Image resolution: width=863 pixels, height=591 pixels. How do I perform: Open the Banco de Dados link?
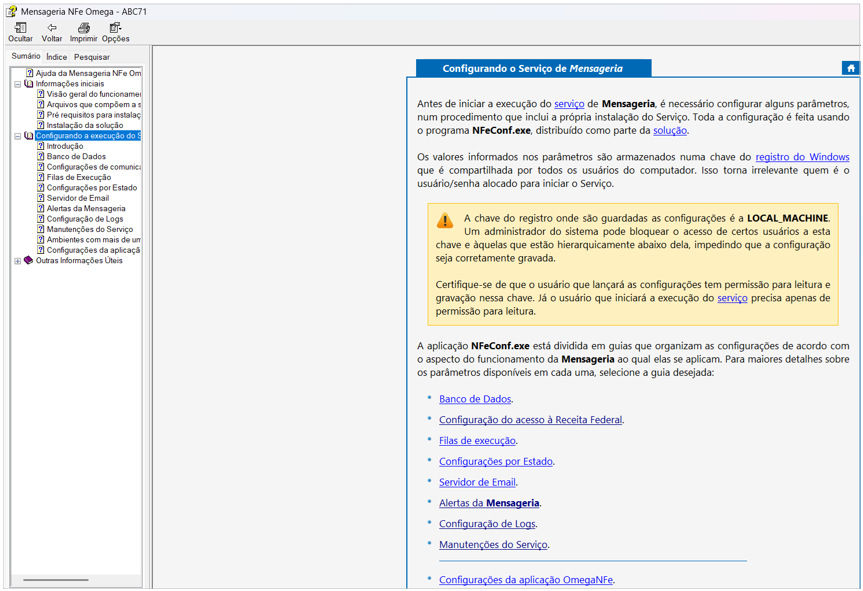pos(475,399)
